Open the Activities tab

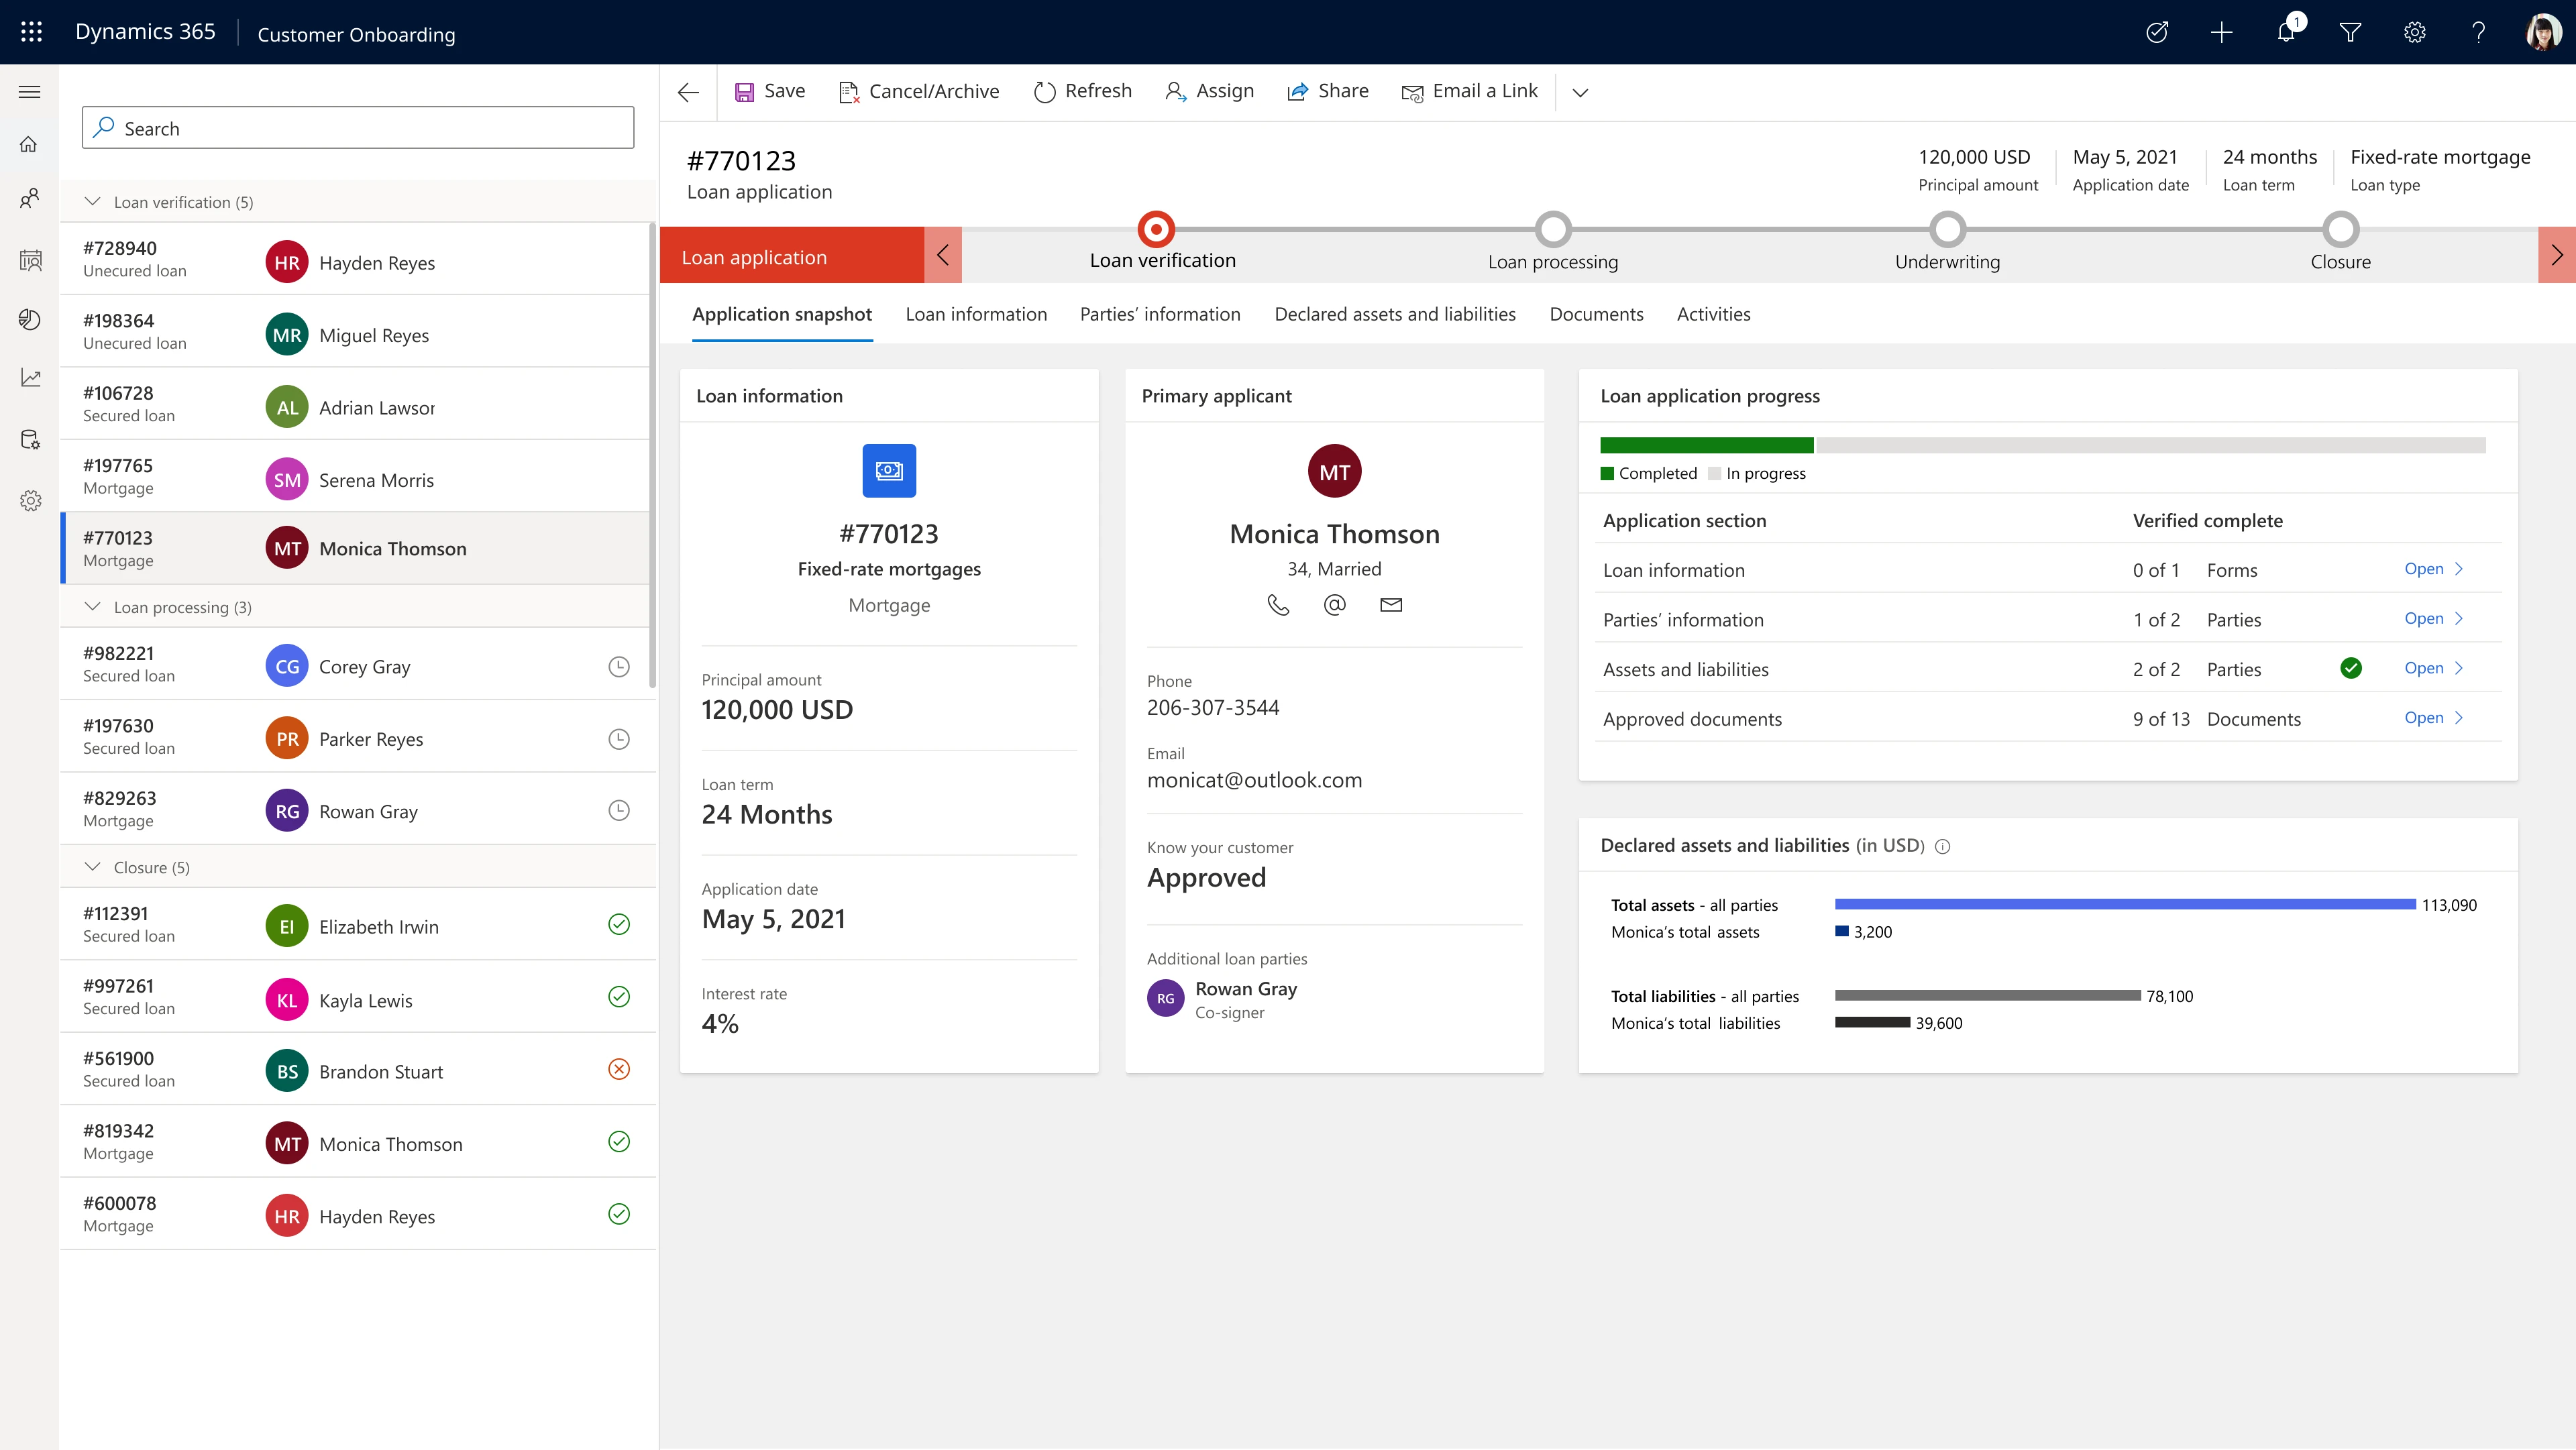pyautogui.click(x=1713, y=313)
